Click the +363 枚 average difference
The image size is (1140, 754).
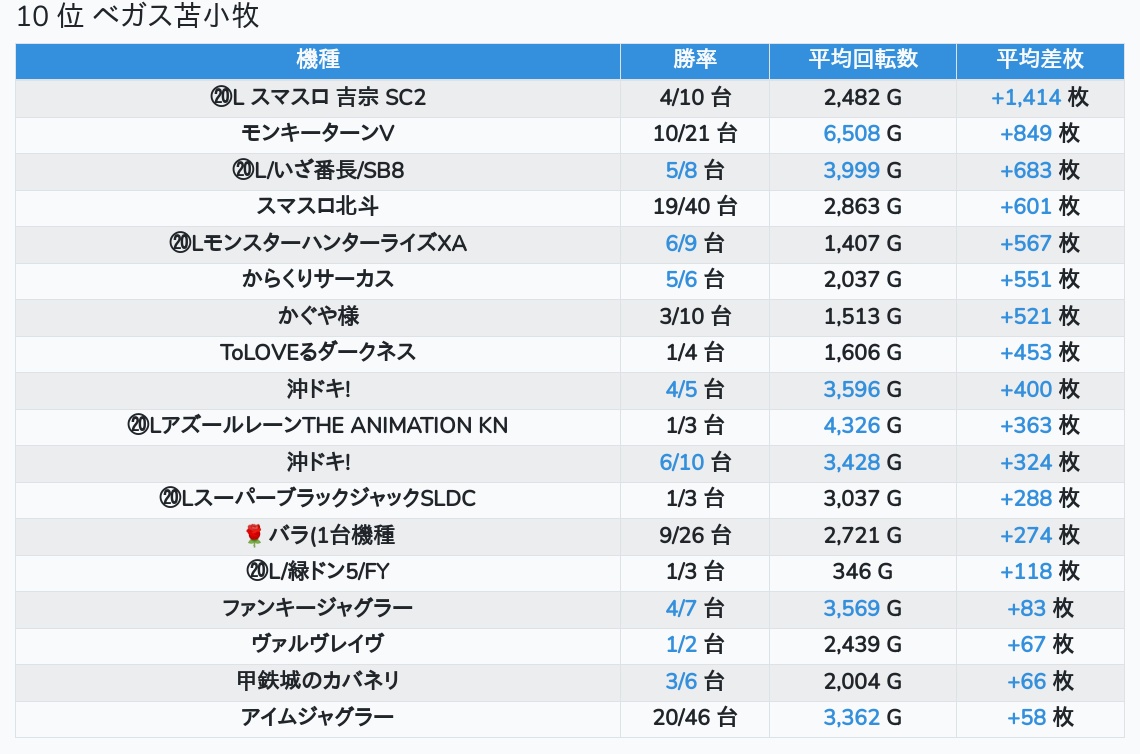click(1040, 425)
